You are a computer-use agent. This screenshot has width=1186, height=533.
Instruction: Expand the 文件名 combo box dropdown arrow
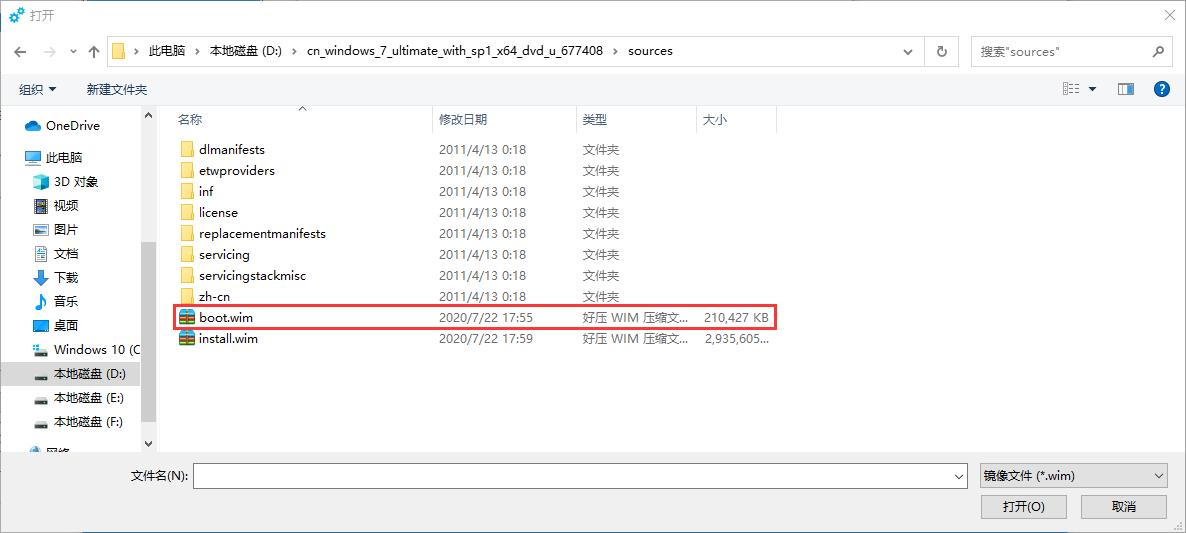[960, 476]
